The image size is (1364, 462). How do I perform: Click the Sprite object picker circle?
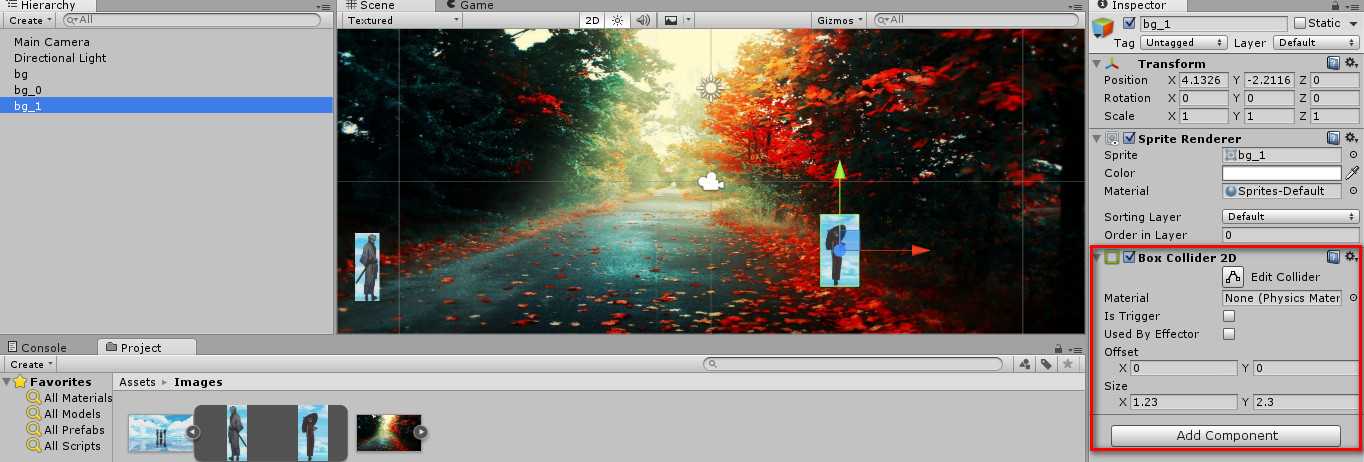point(1353,155)
